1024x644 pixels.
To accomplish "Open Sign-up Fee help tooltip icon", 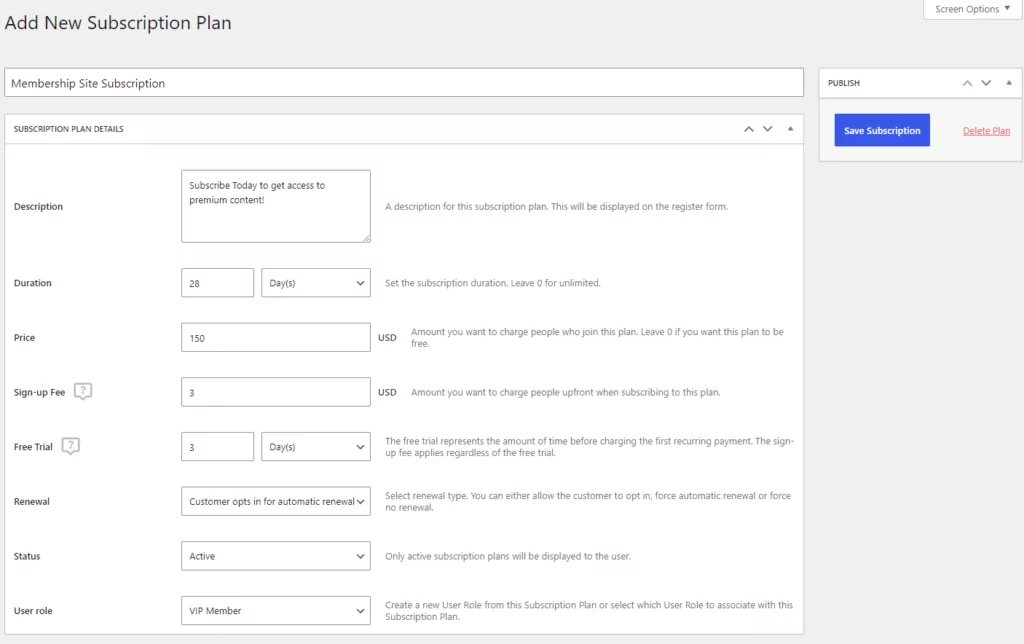I will click(83, 391).
